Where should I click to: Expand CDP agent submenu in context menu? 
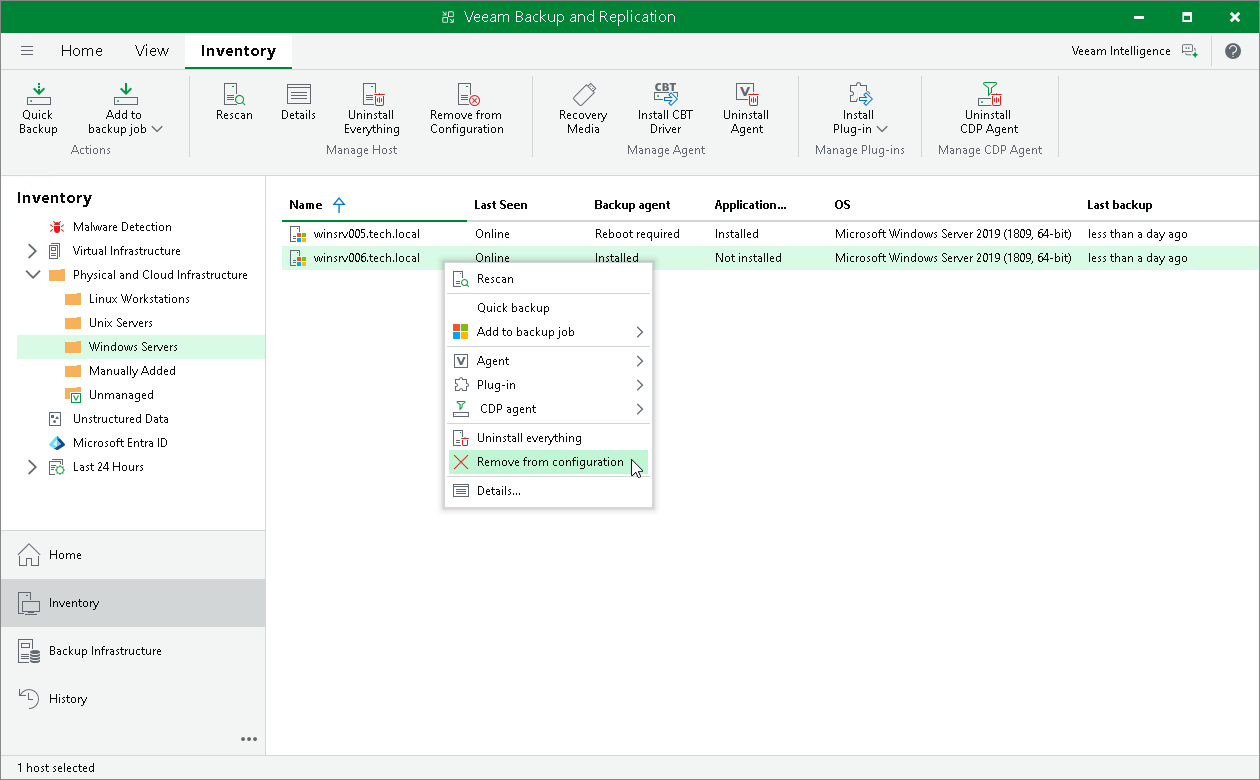point(639,409)
